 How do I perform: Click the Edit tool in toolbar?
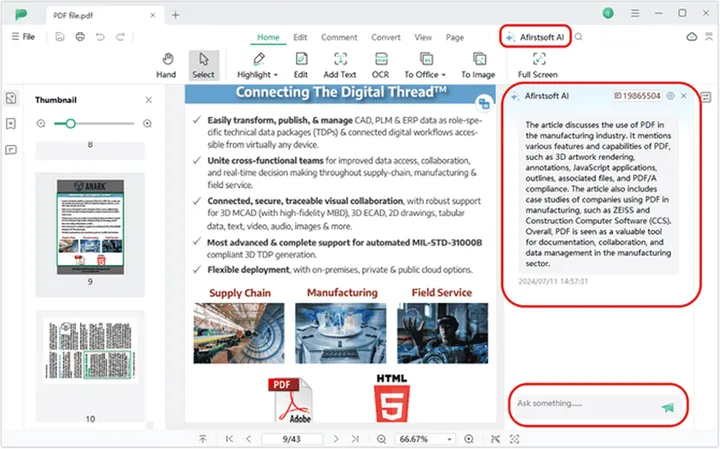click(300, 65)
